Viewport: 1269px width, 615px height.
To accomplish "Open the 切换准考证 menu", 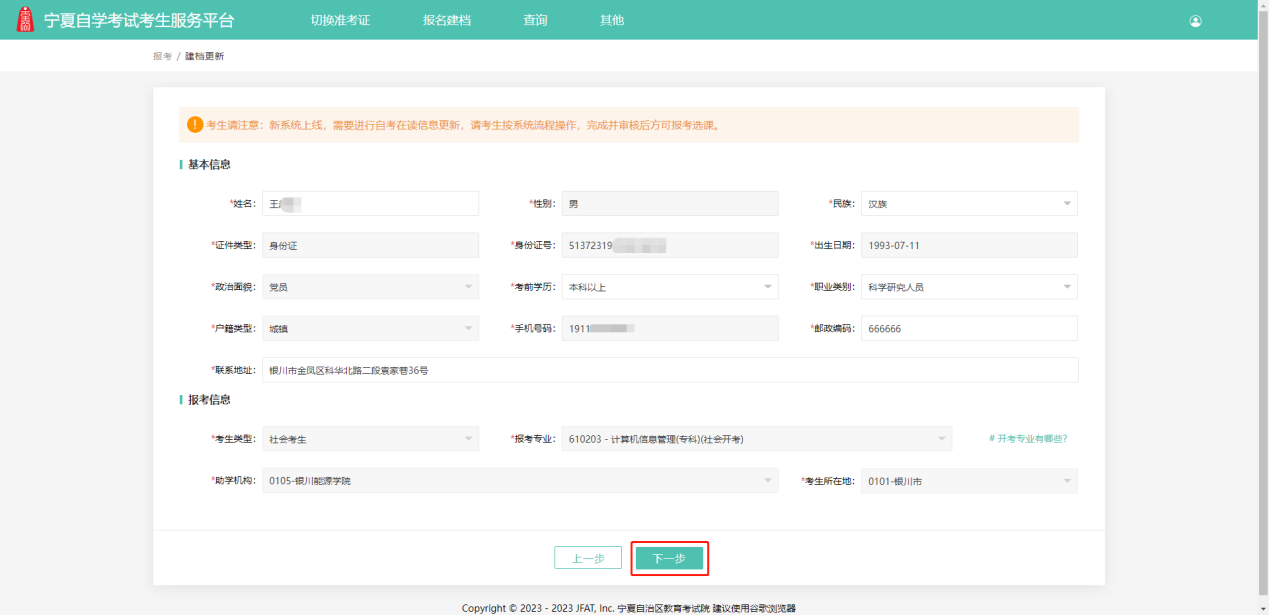I will (340, 21).
